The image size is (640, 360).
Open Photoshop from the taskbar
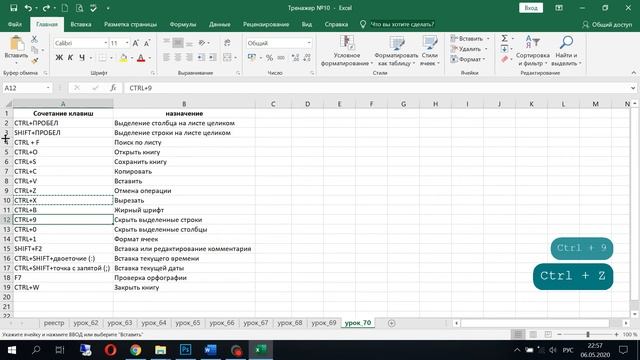pos(185,350)
